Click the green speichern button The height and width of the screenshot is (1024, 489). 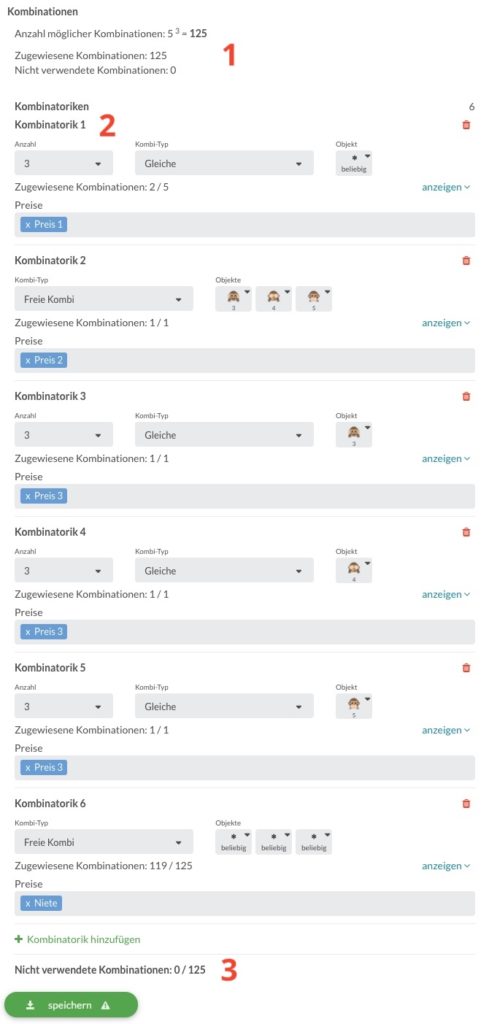coord(71,1005)
